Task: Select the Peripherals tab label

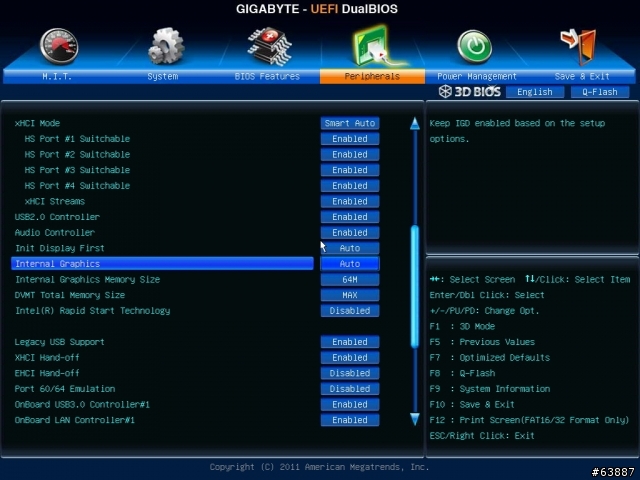Action: coord(372,76)
